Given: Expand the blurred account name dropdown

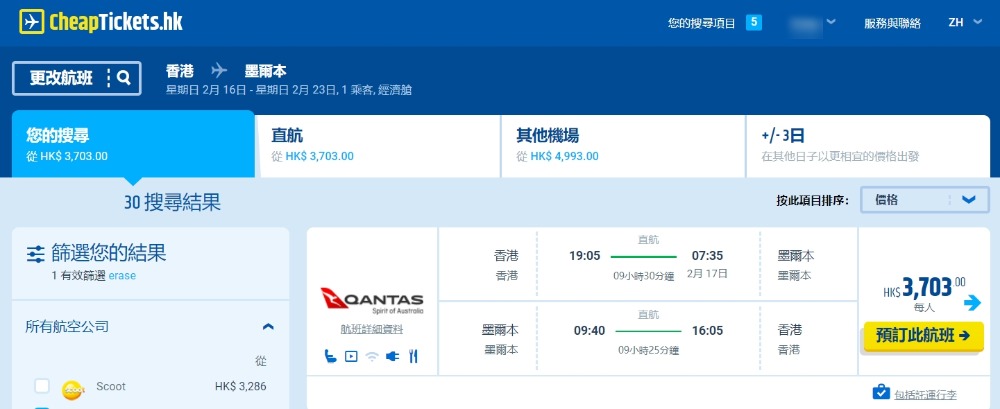Looking at the screenshot, I should pyautogui.click(x=812, y=22).
